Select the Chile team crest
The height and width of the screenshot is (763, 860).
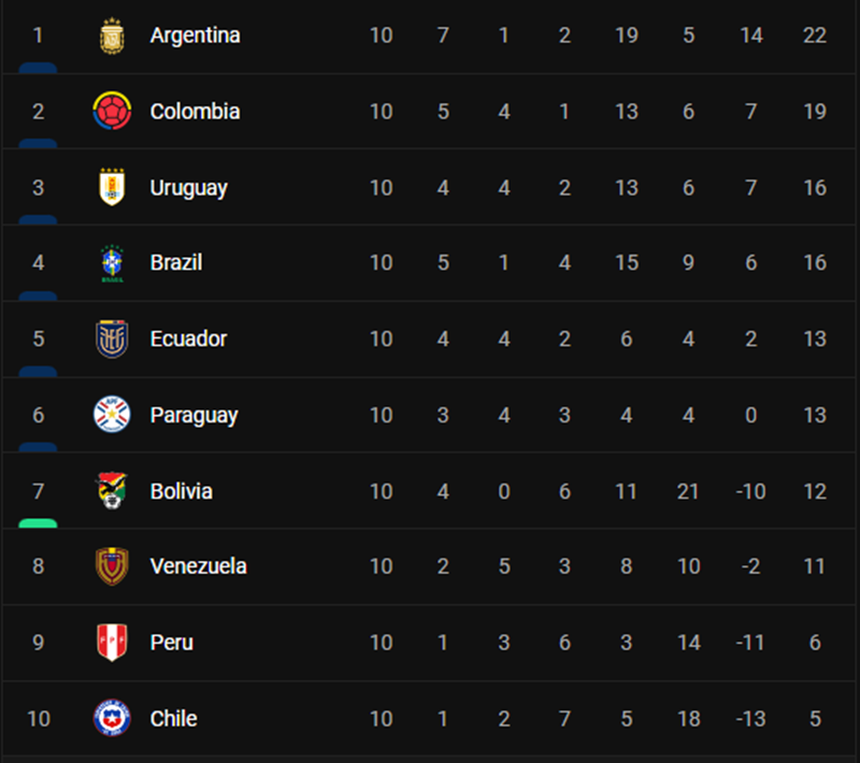111,718
